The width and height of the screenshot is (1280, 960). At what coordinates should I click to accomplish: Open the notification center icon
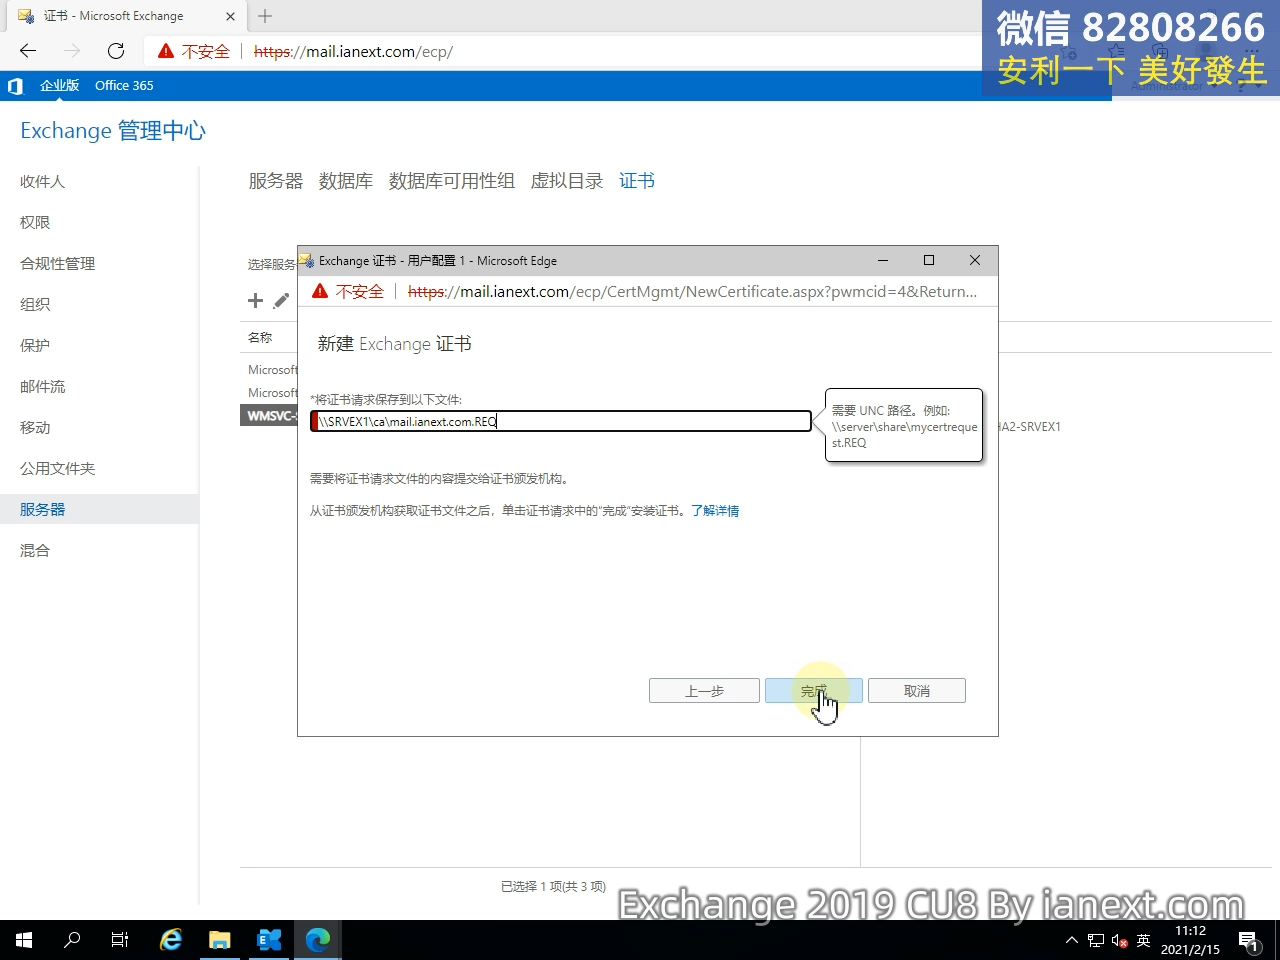1248,940
